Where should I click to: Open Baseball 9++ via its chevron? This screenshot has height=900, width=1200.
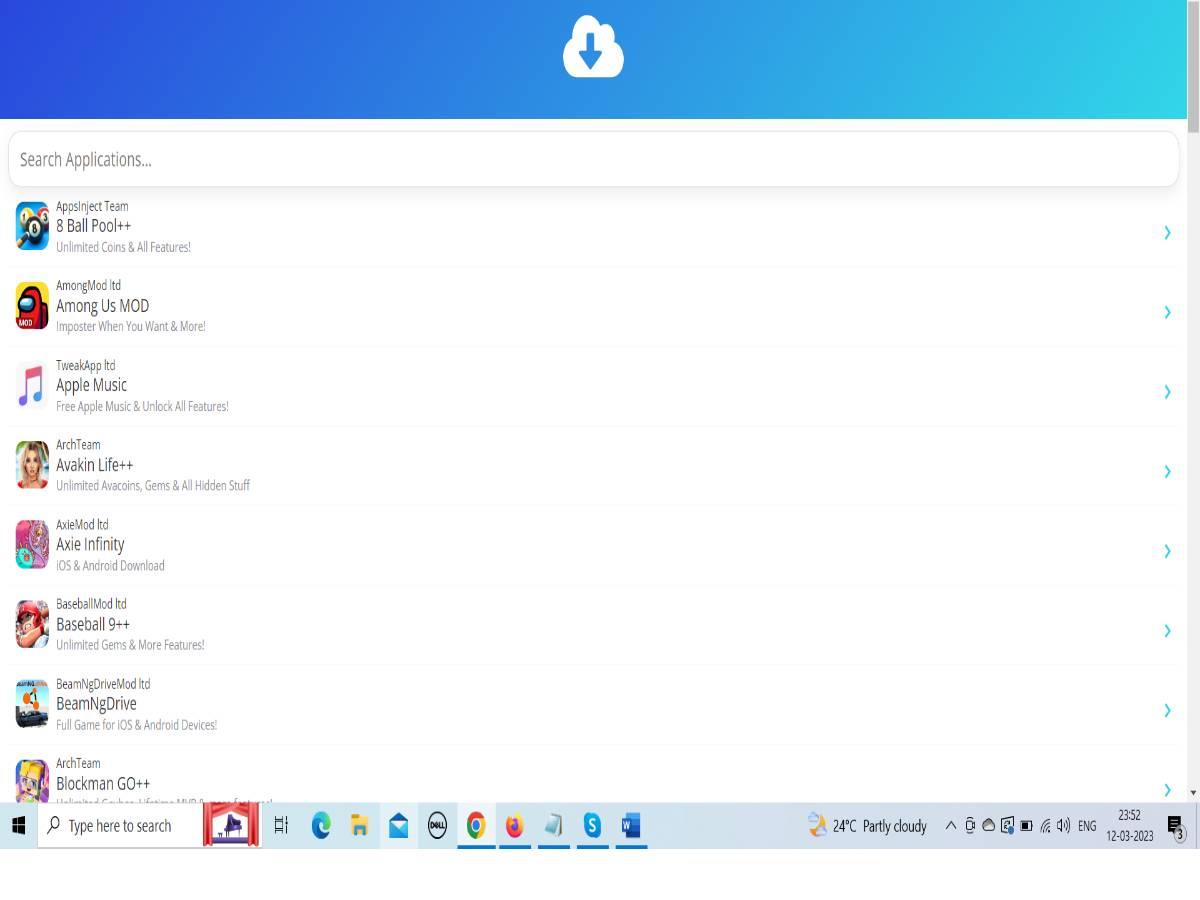[1167, 630]
